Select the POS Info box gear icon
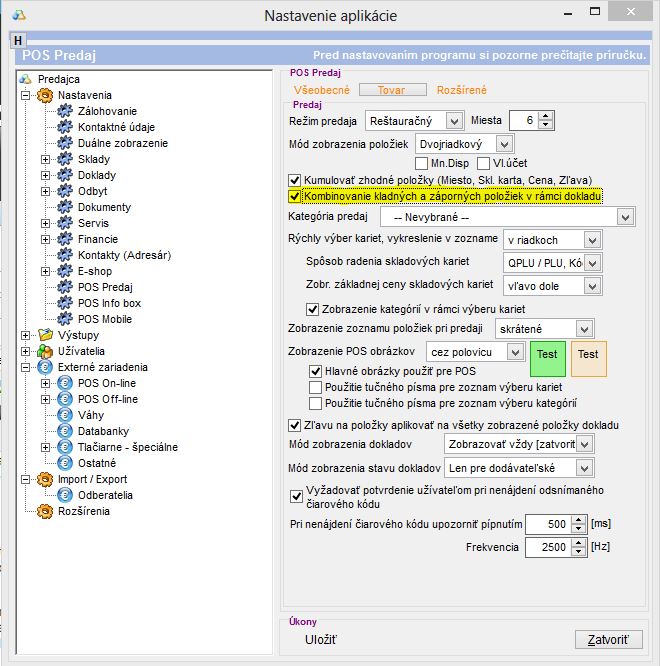Viewport: 660px width, 666px height. [65, 303]
